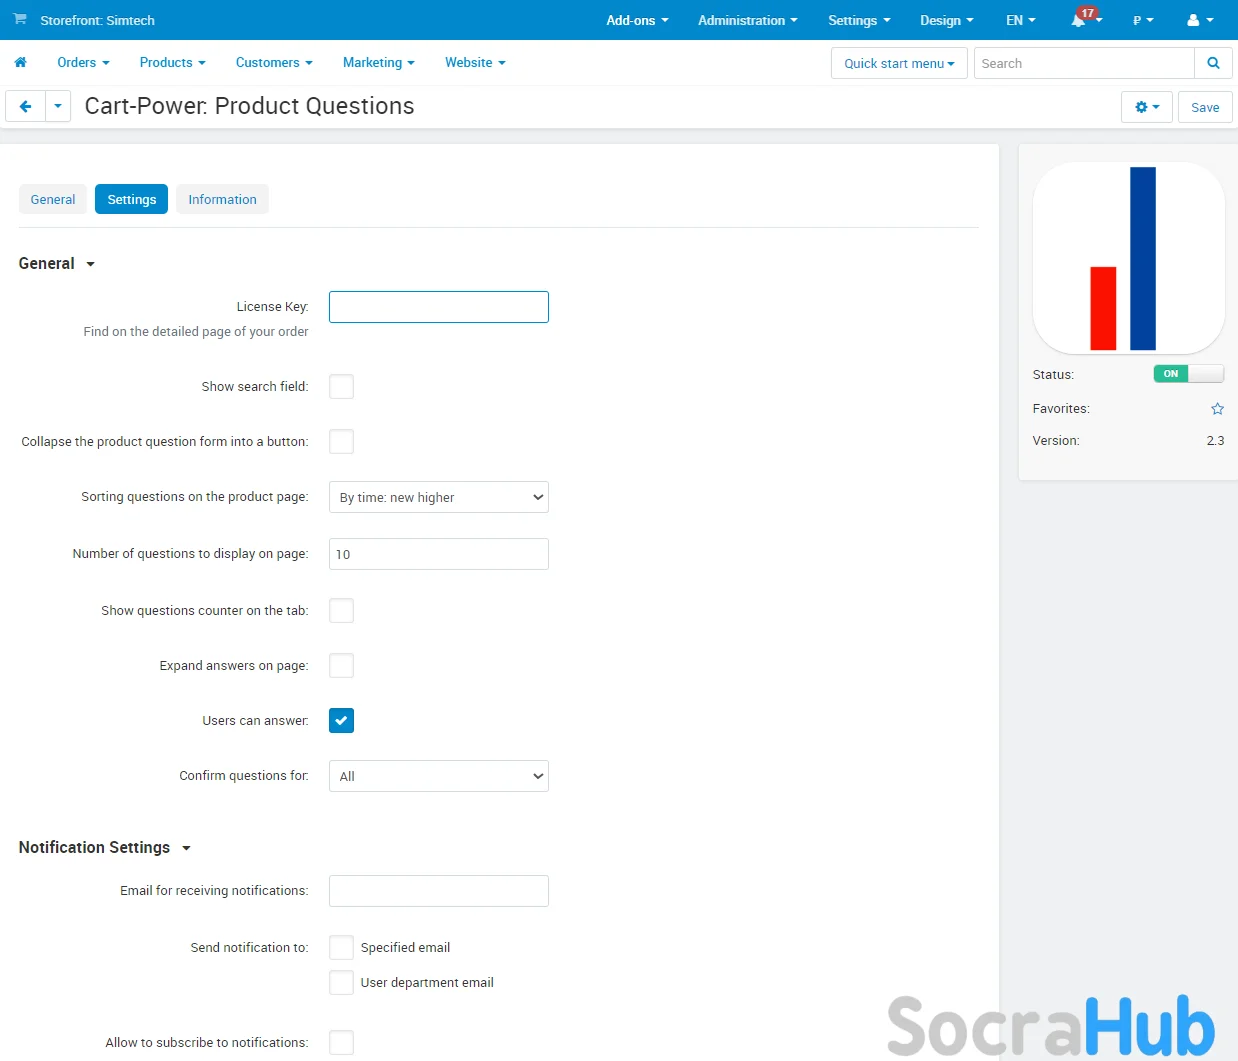This screenshot has height=1061, width=1238.
Task: Click the home icon in navigation bar
Action: (x=20, y=62)
